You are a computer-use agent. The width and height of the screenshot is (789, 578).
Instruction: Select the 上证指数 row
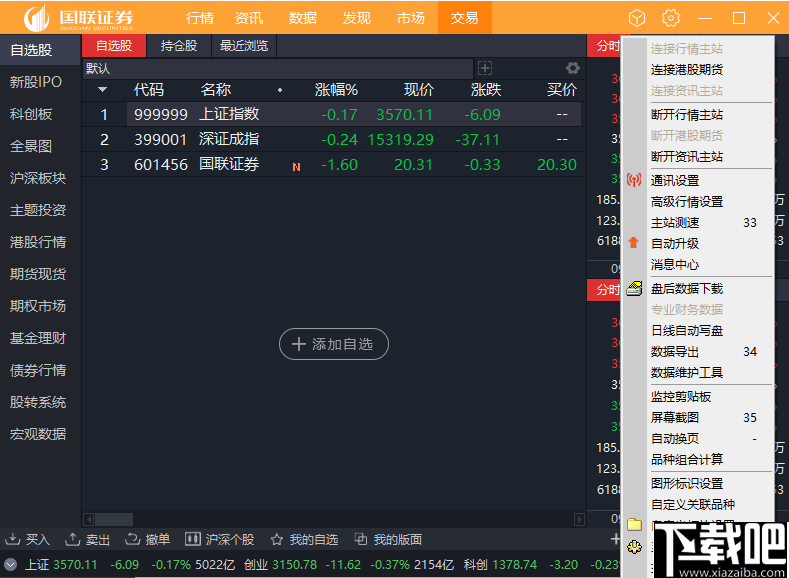pos(332,114)
